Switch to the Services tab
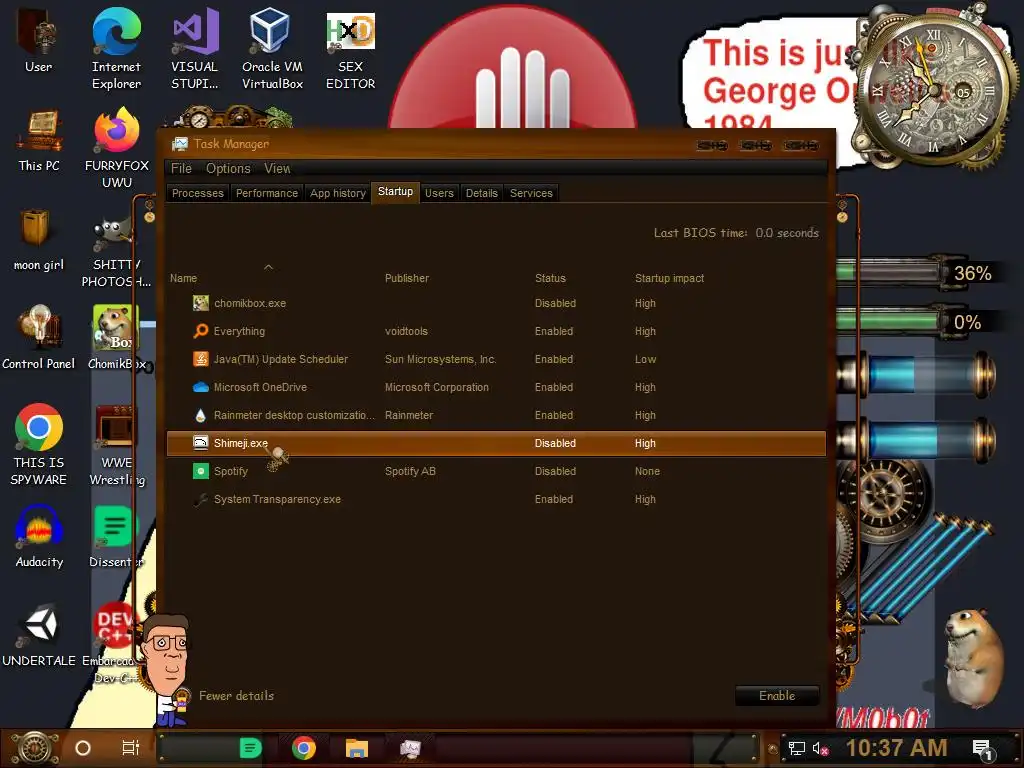Viewport: 1024px width, 768px height. (531, 193)
